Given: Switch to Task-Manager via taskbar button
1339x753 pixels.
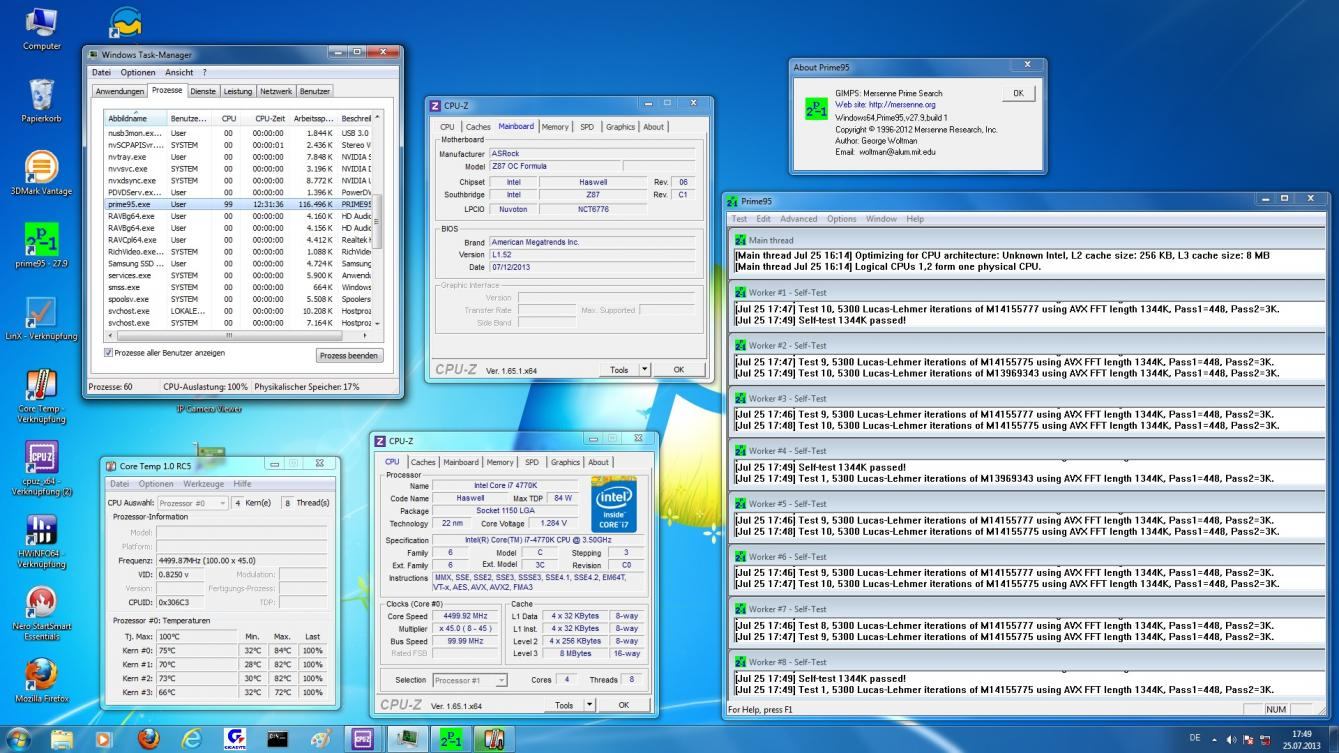Looking at the screenshot, I should (x=407, y=739).
